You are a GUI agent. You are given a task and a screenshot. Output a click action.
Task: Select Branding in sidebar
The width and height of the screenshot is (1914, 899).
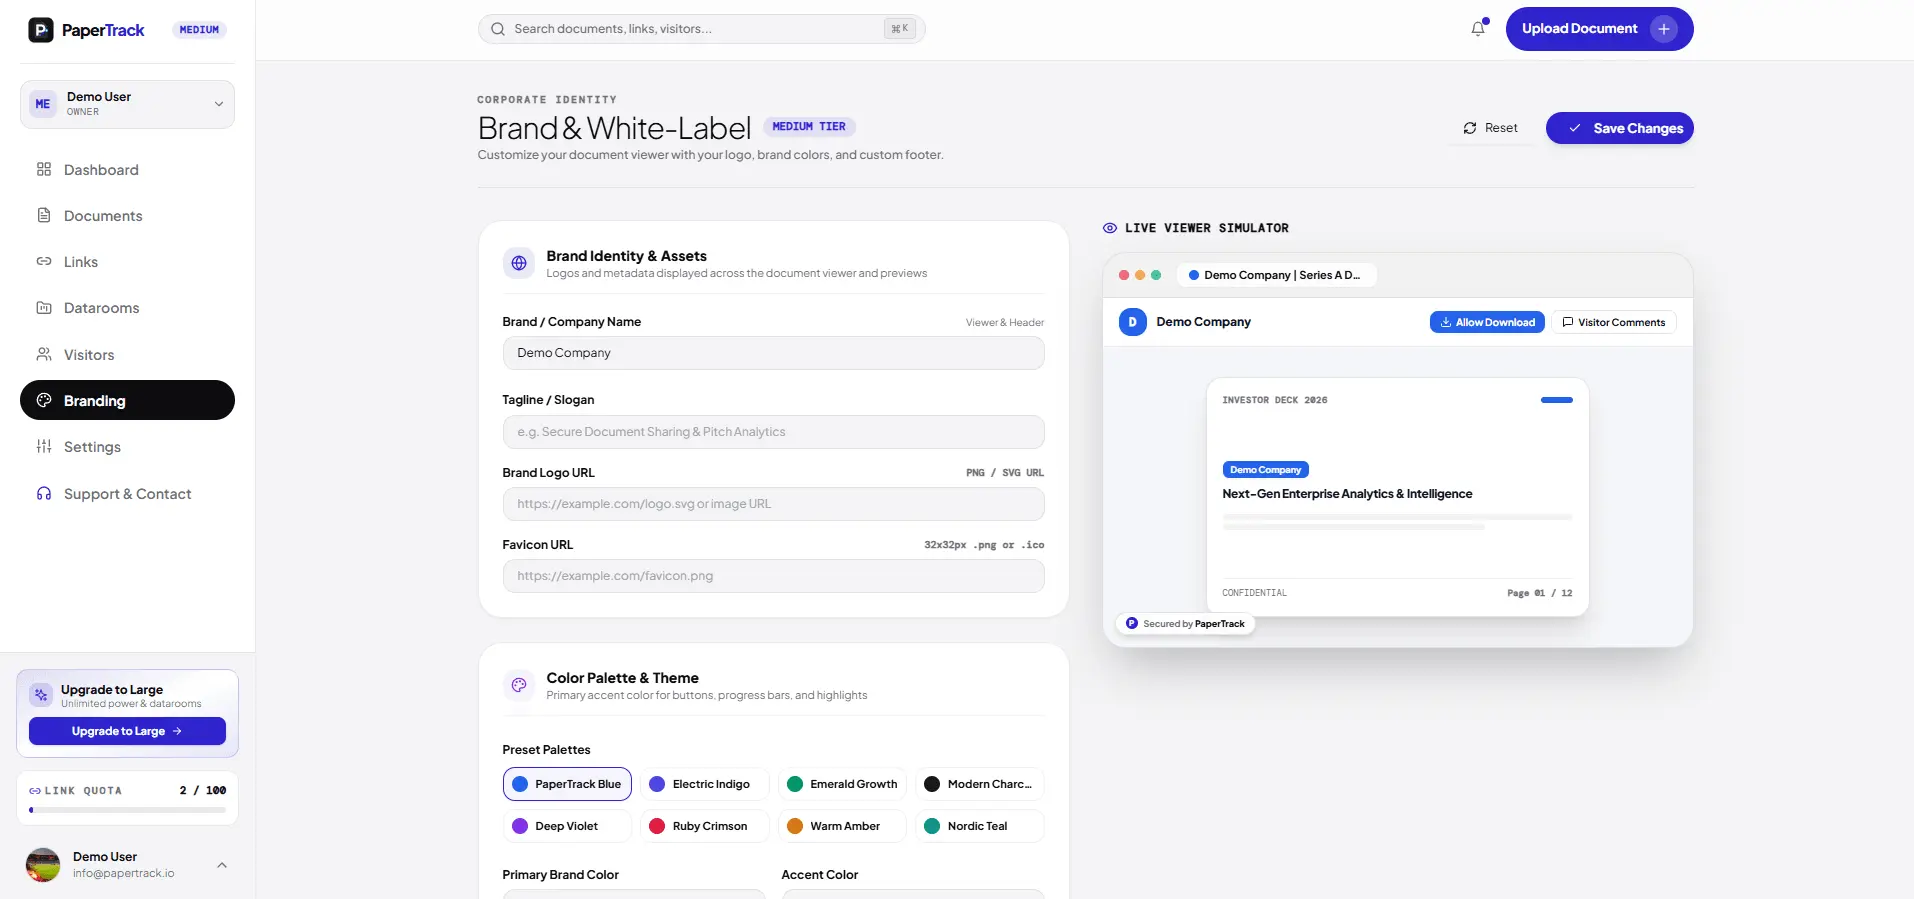tap(128, 400)
